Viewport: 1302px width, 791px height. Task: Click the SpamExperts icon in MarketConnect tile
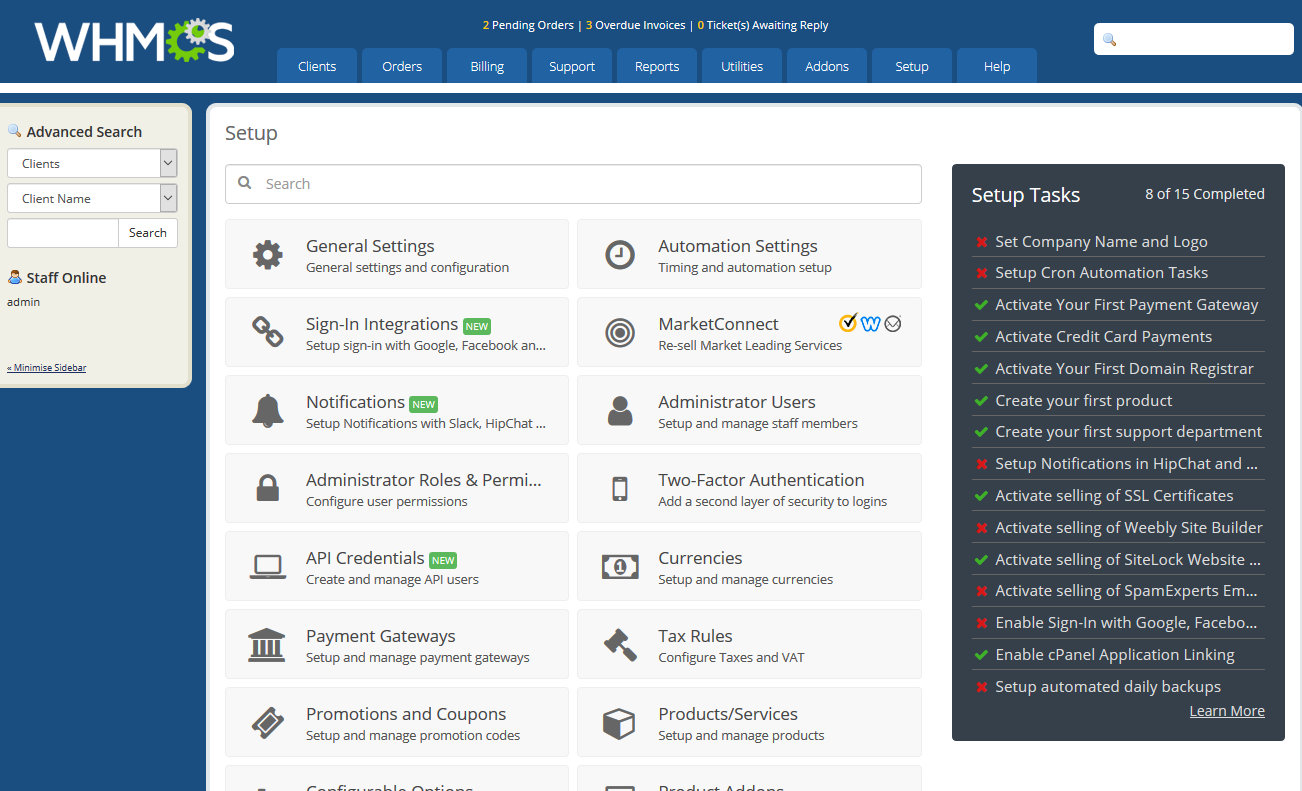click(893, 323)
